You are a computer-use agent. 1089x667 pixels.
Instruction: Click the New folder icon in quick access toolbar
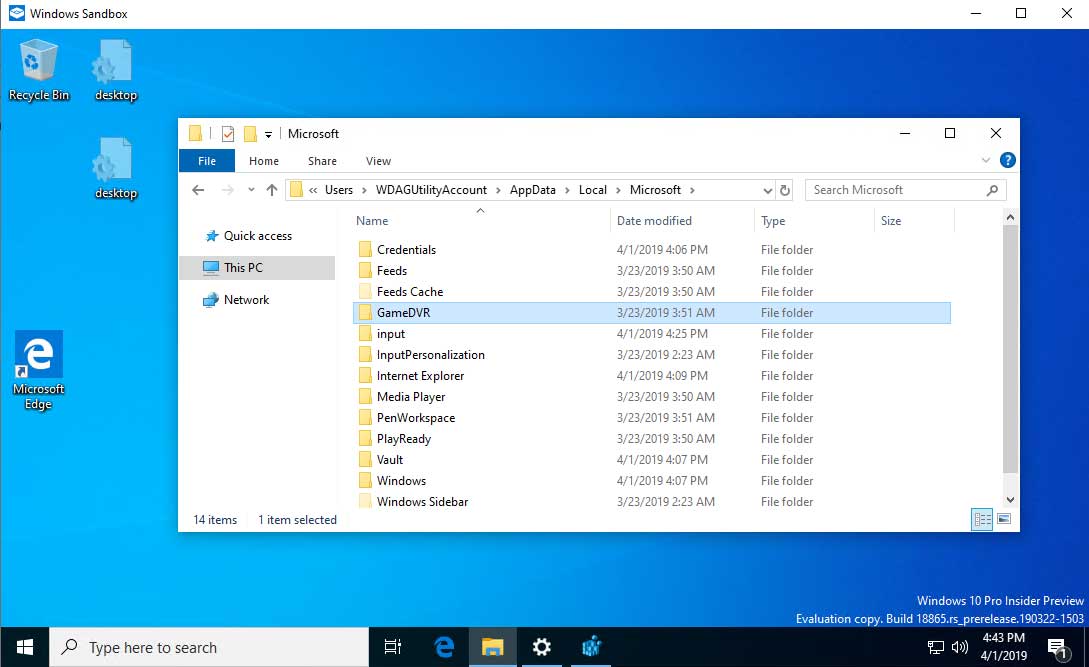(250, 133)
